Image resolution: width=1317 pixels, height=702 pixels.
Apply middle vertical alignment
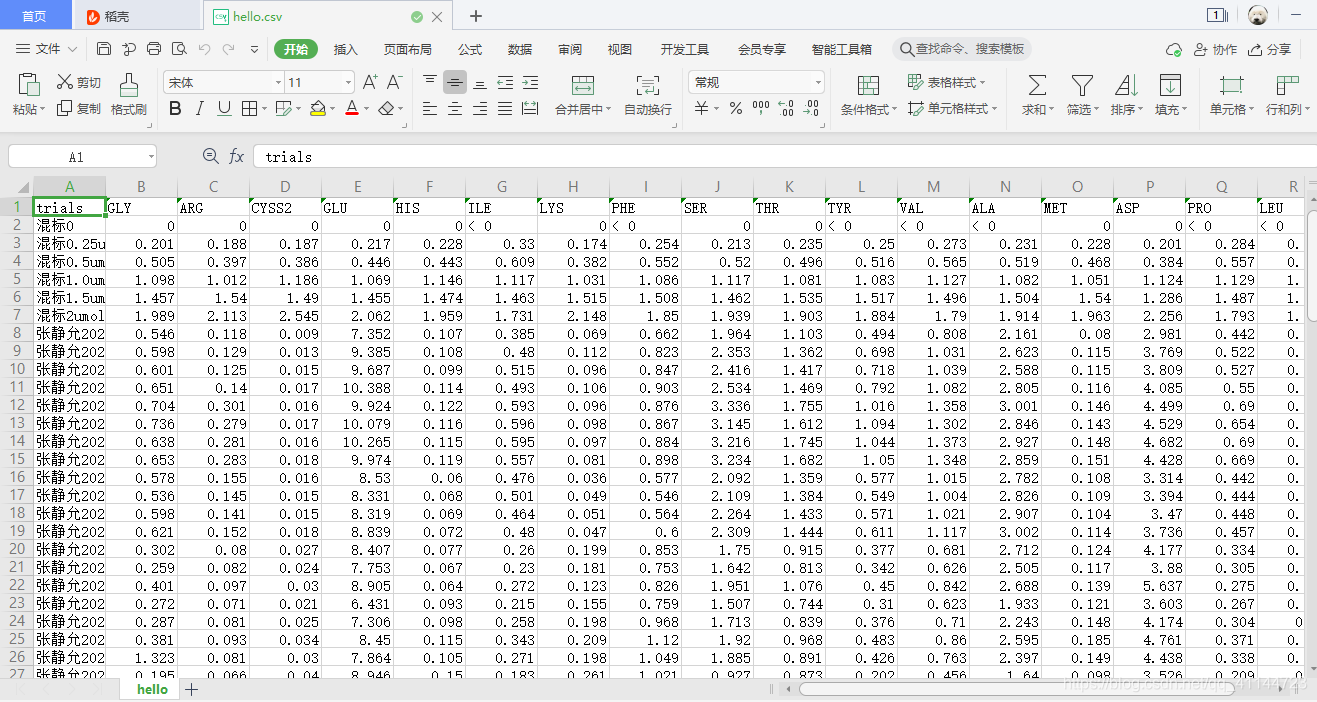click(455, 82)
